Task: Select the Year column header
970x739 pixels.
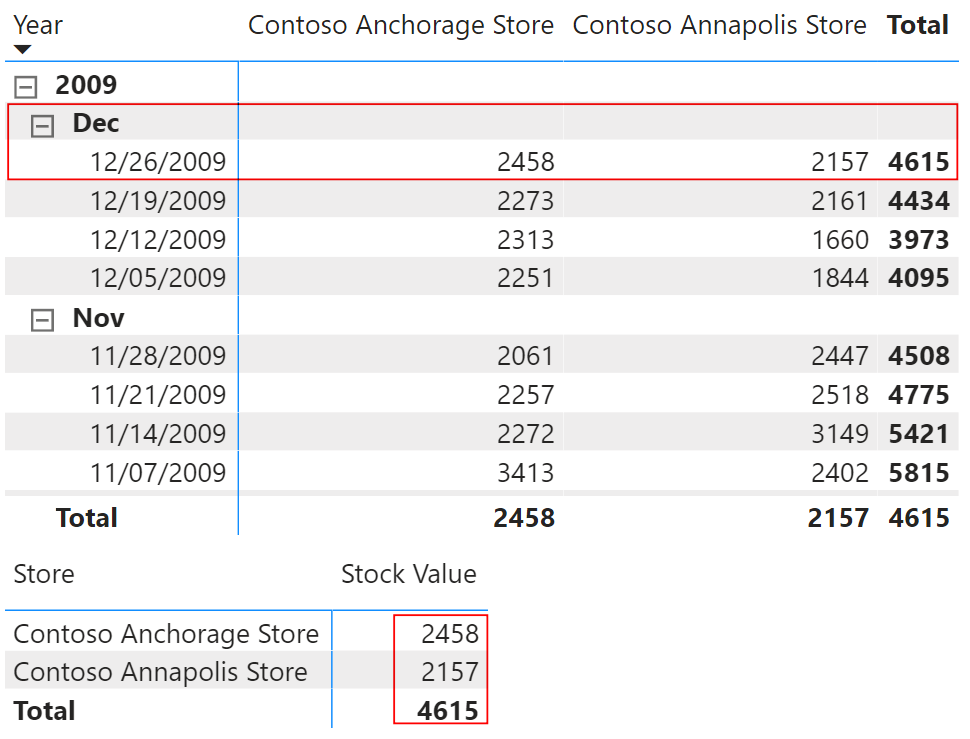Action: [38, 25]
